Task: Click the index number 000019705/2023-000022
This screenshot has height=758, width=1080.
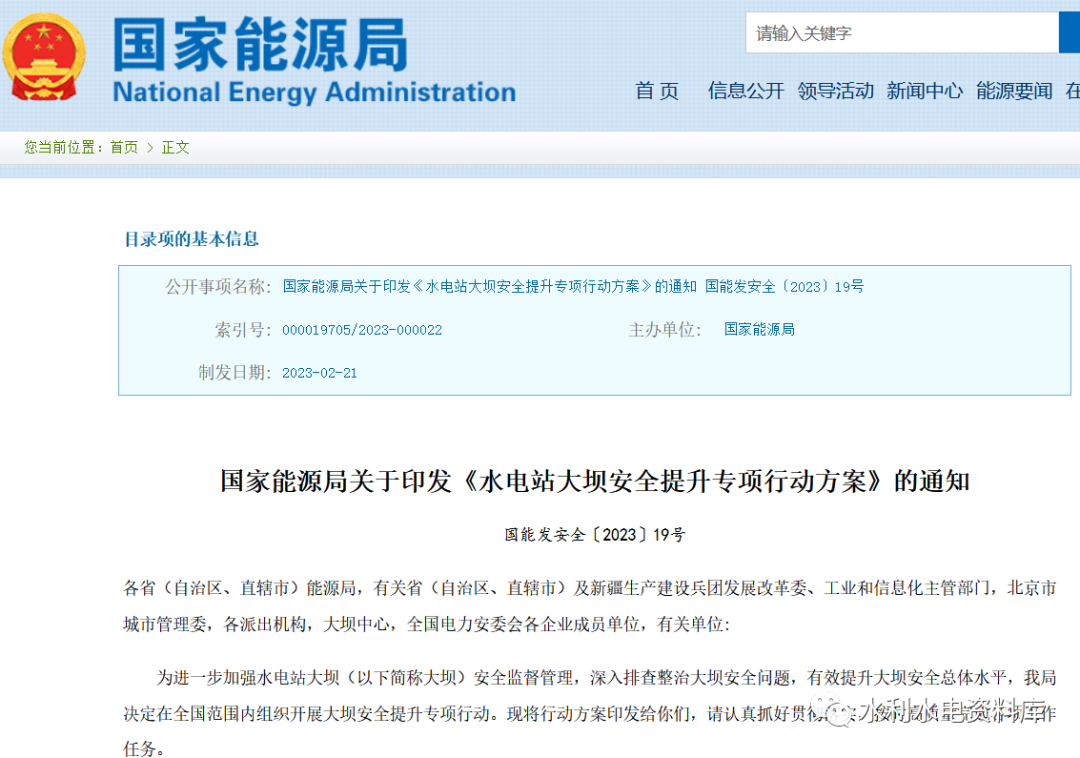Action: pos(362,330)
